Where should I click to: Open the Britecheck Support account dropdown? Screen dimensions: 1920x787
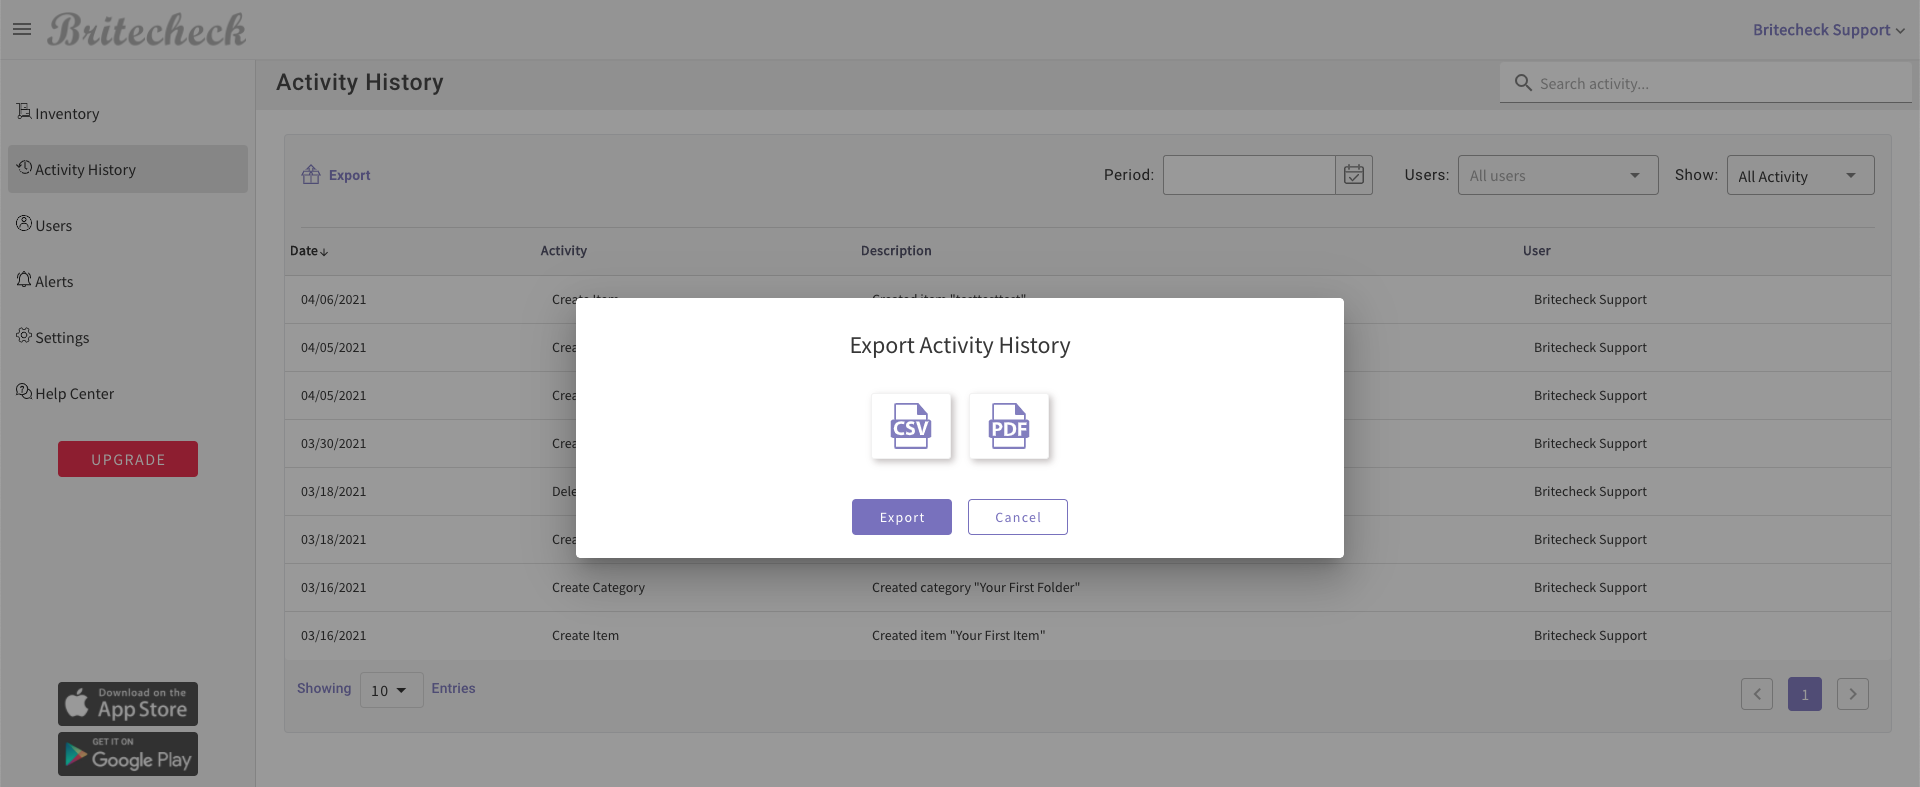click(x=1828, y=30)
